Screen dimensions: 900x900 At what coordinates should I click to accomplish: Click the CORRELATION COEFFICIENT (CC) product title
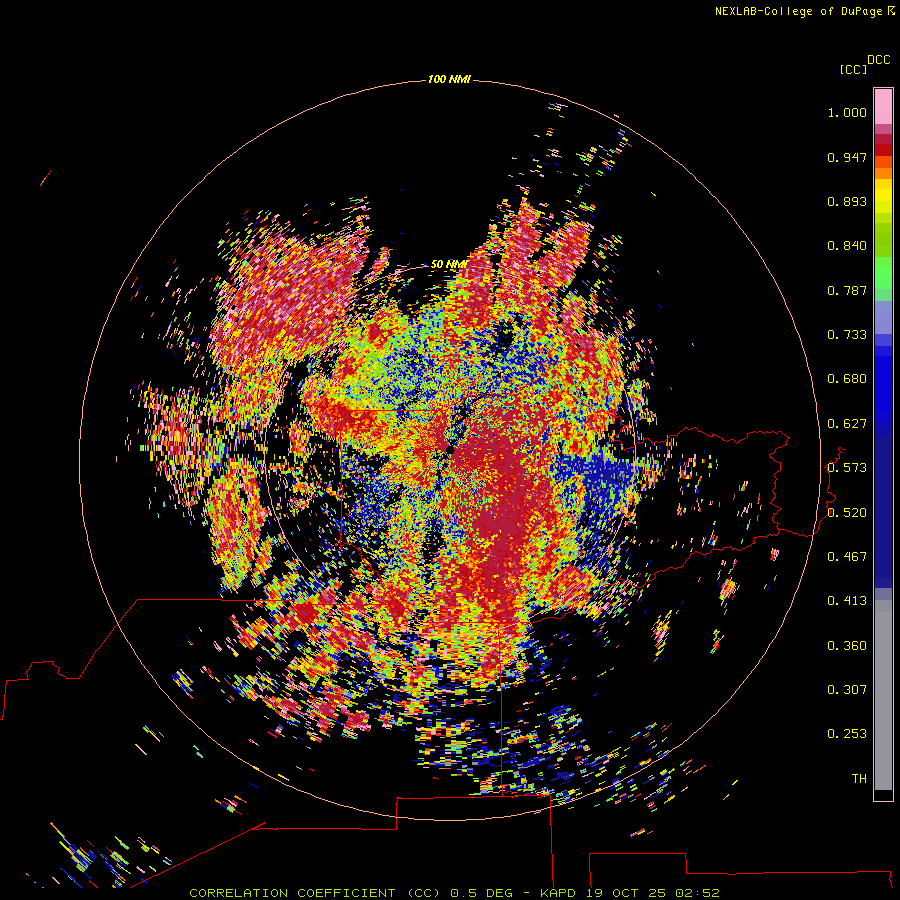click(x=315, y=893)
